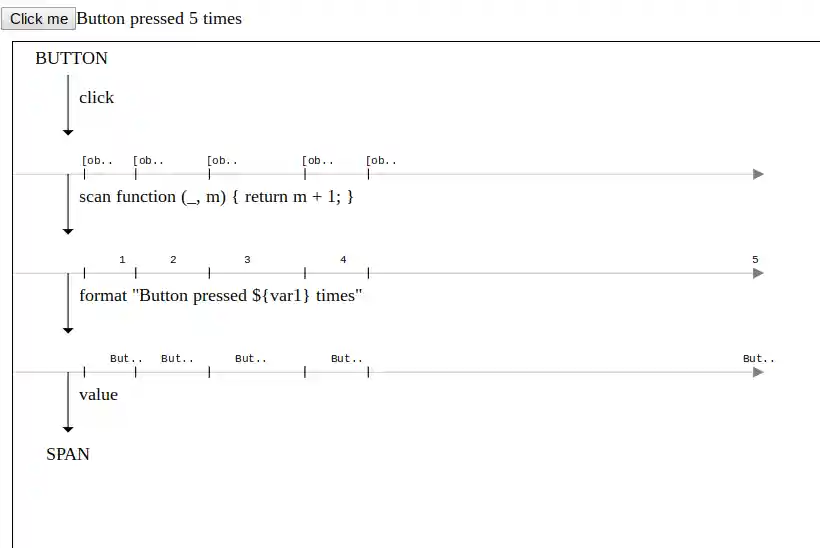Screen dimensions: 820x548
Task: Select the BUTTON node label
Action: coord(71,58)
